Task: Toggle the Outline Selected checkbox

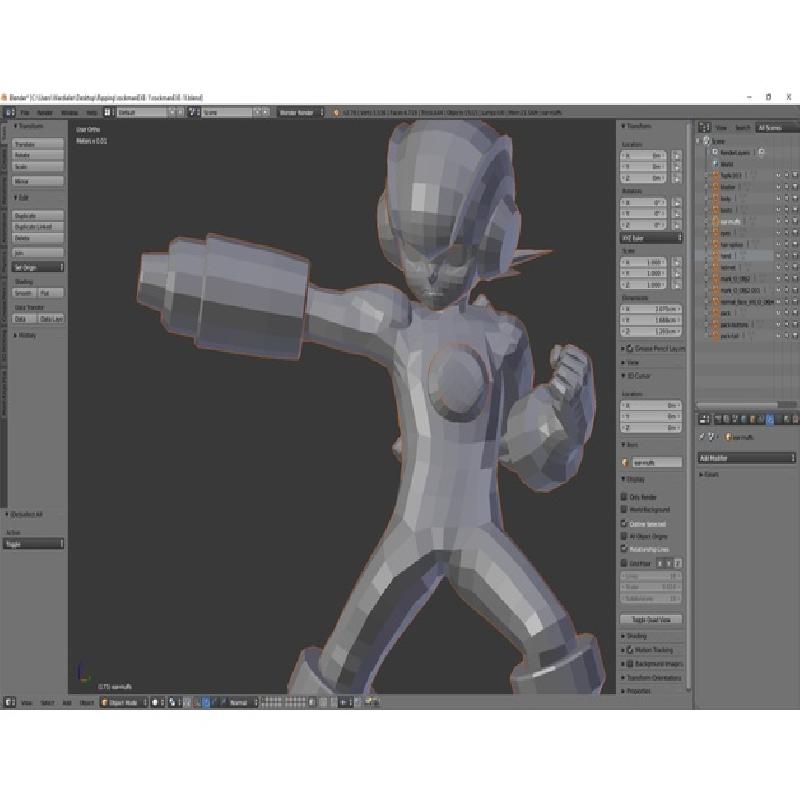Action: [x=625, y=523]
